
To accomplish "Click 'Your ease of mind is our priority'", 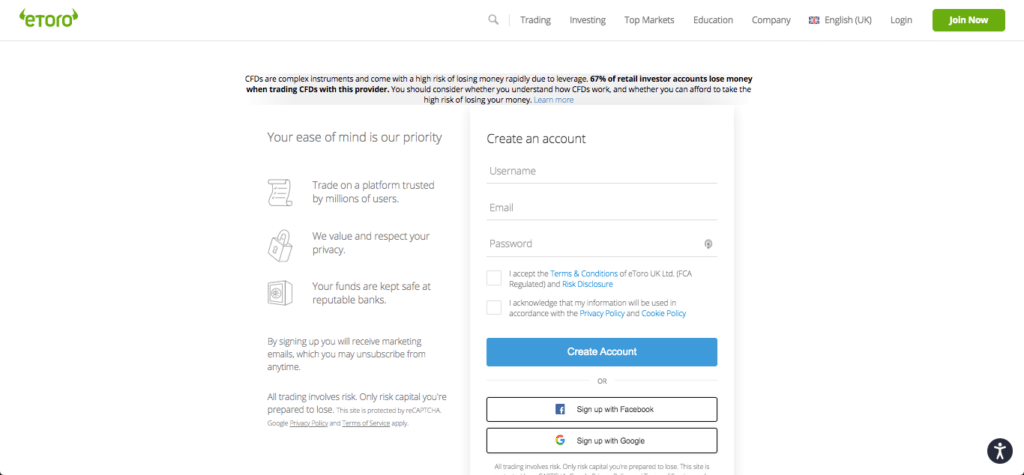I will click(x=355, y=137).
